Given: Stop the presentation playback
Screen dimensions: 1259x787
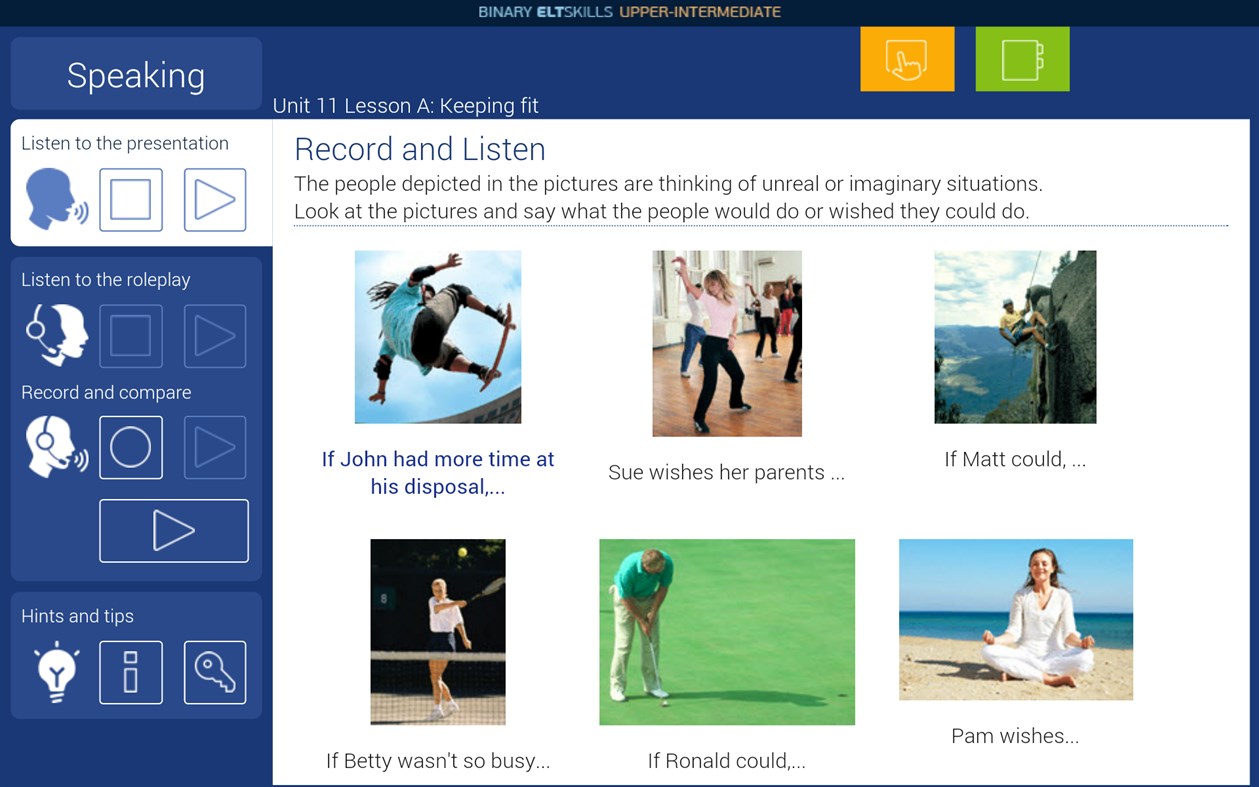Looking at the screenshot, I should tap(131, 199).
